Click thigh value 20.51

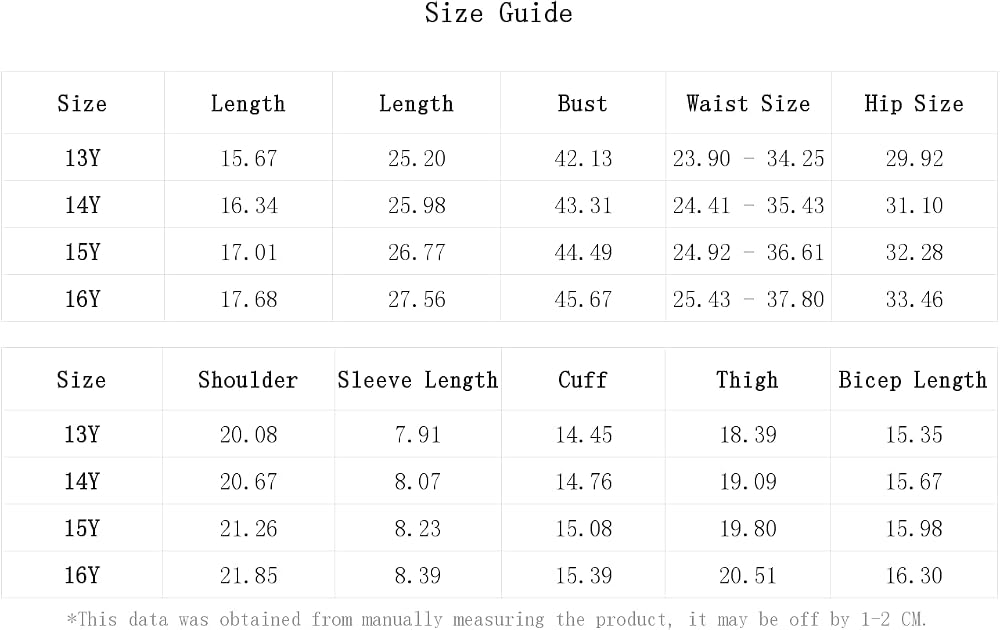pos(747,576)
